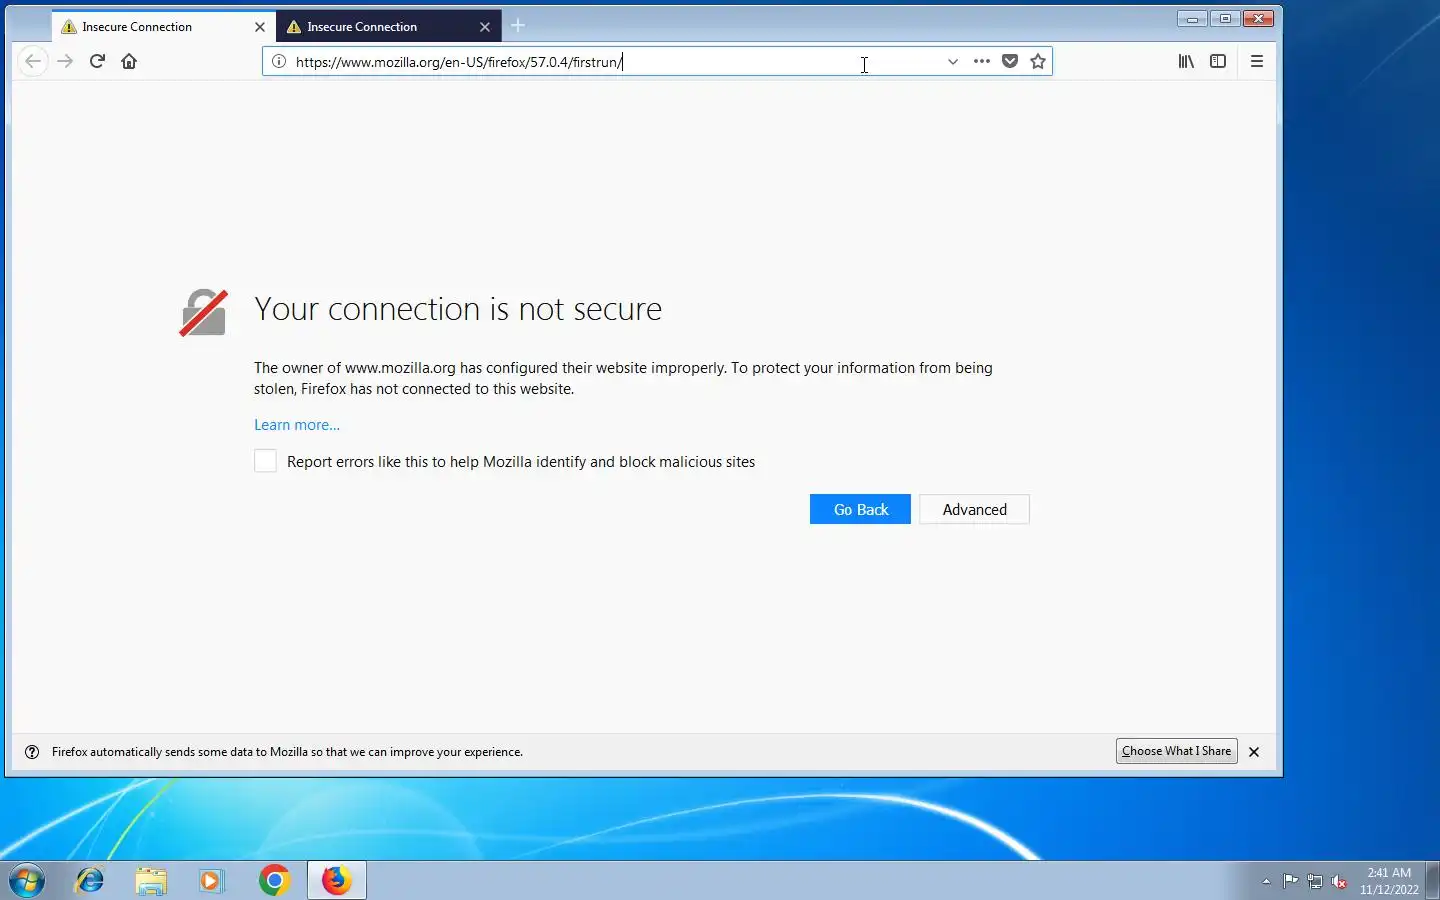Go to the Firefox home page
The width and height of the screenshot is (1440, 900).
(129, 61)
